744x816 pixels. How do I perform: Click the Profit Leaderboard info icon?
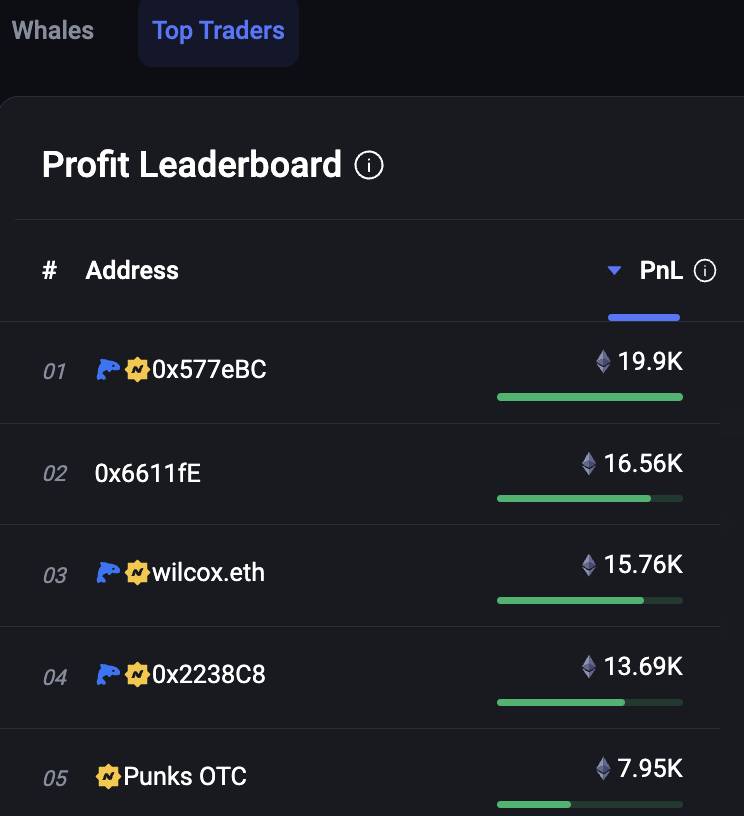pyautogui.click(x=369, y=165)
